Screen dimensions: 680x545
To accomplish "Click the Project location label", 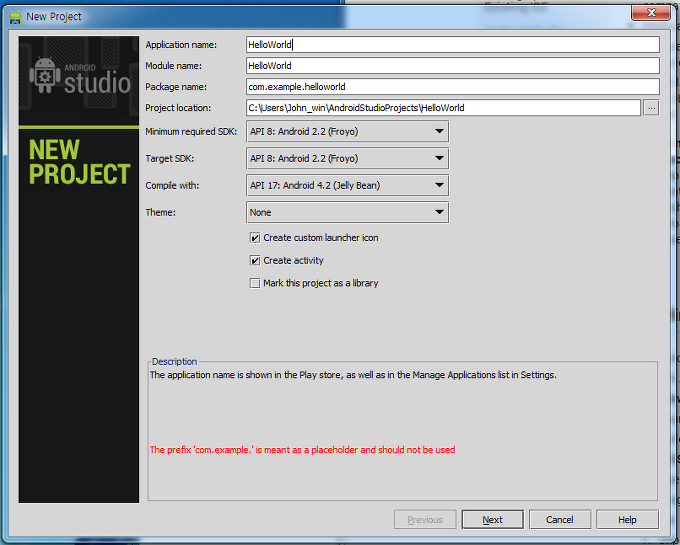I will click(x=178, y=108).
